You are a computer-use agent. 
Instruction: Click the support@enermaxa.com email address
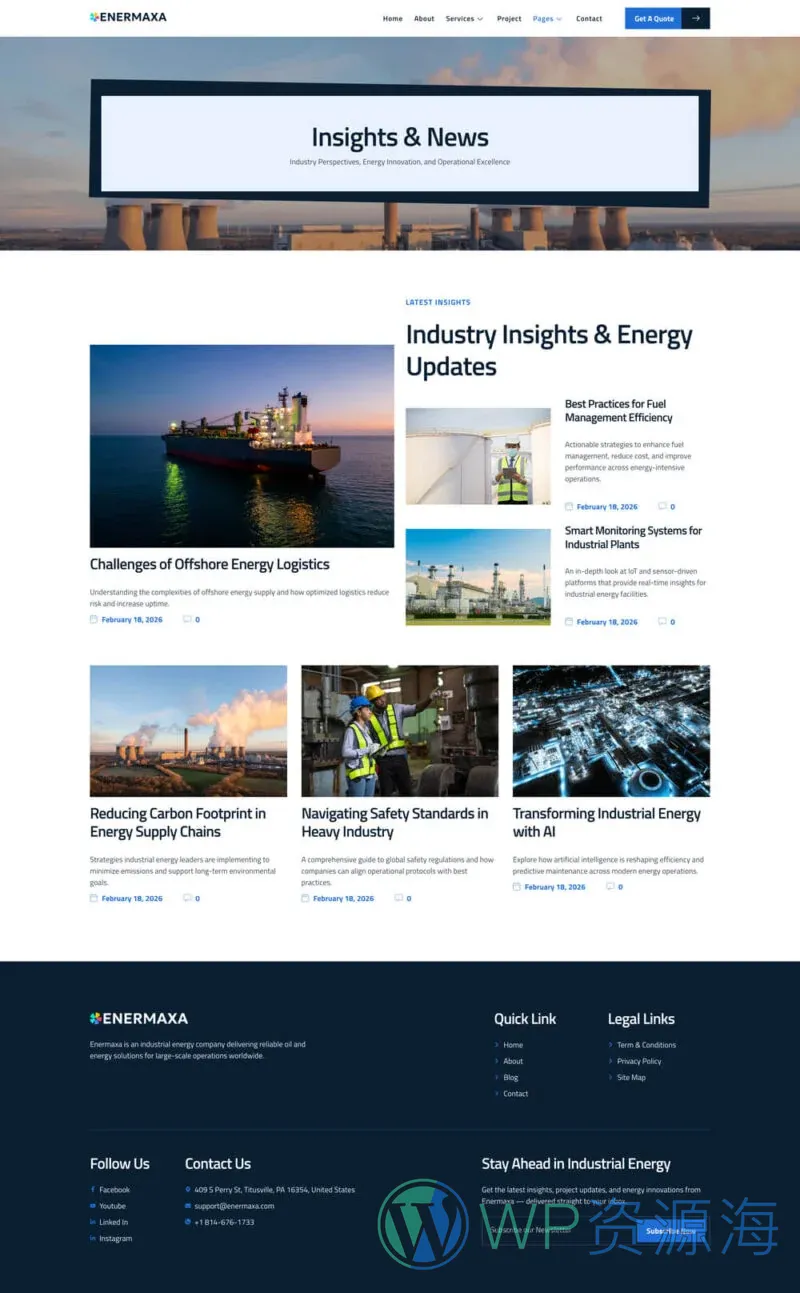click(x=234, y=1206)
